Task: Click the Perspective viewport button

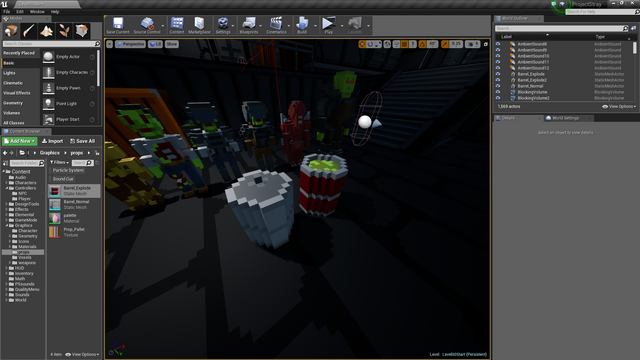Action: pos(130,44)
